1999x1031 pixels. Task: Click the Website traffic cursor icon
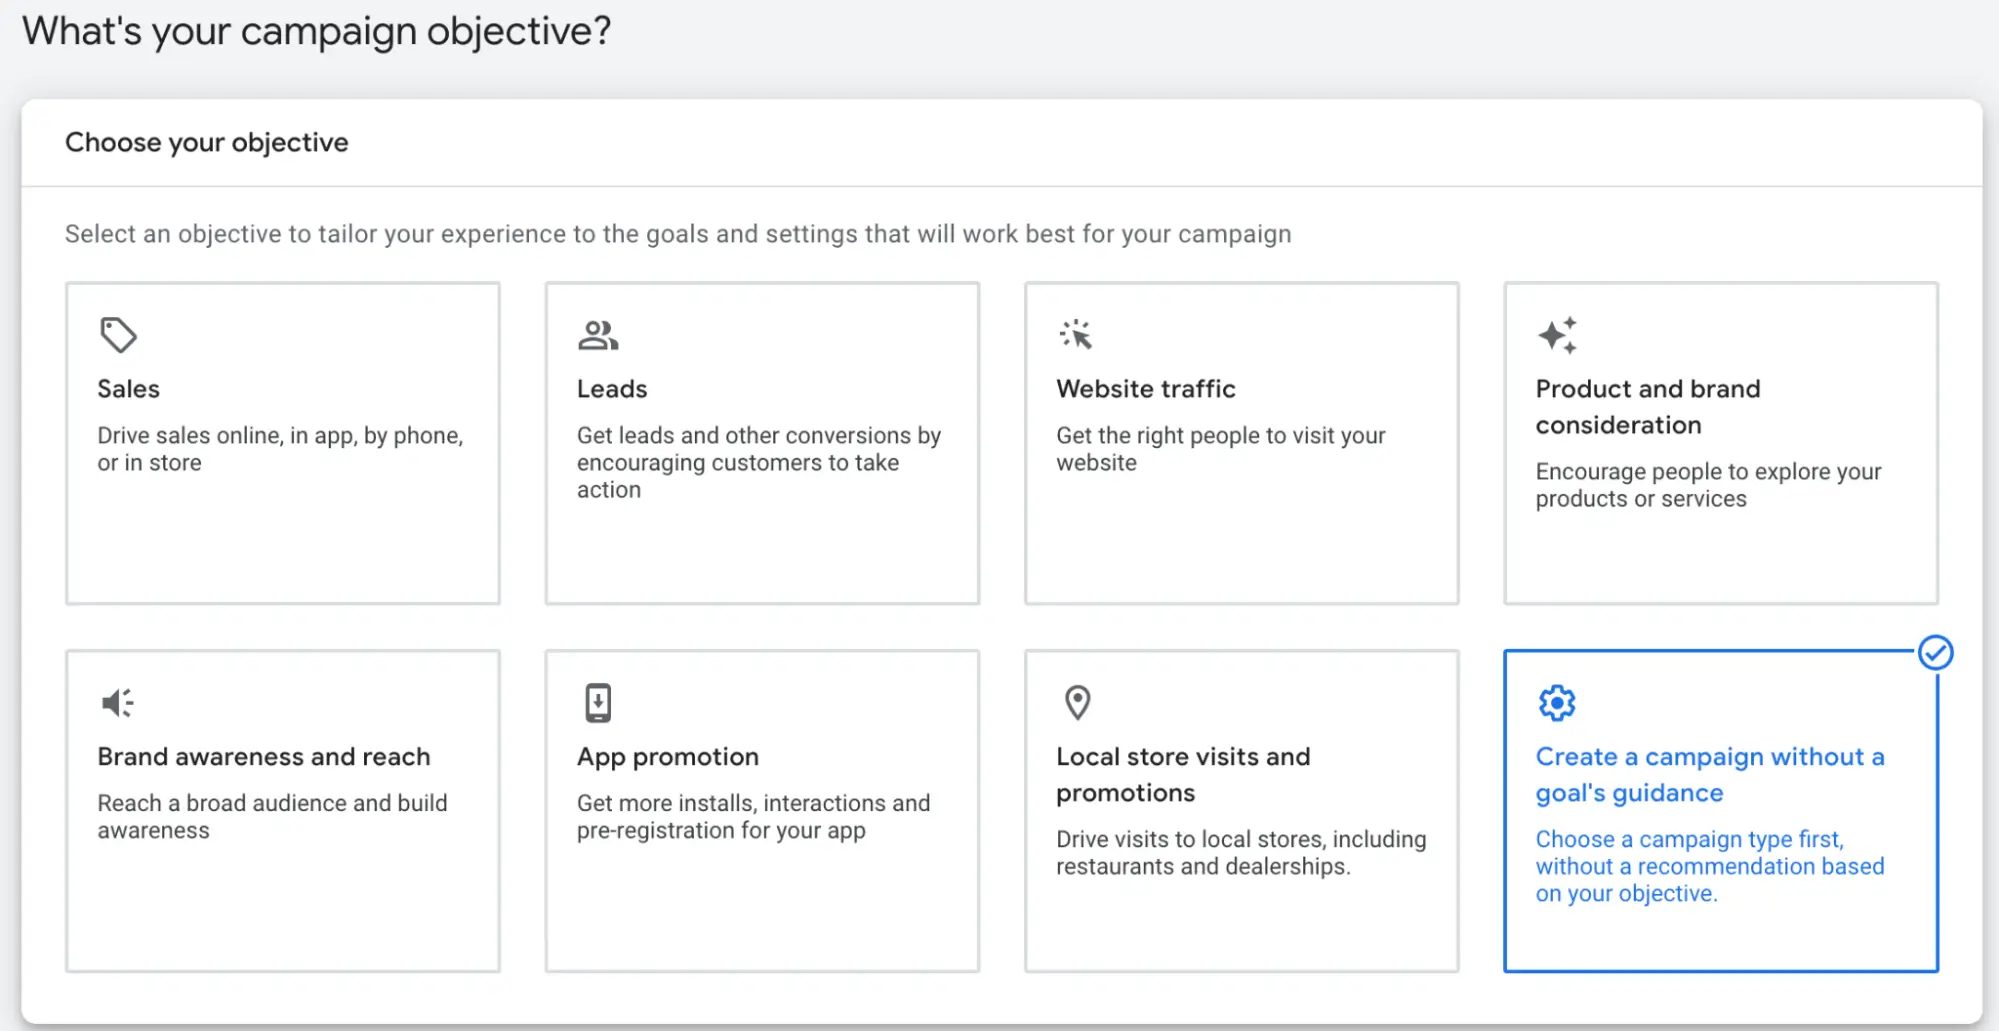pos(1076,334)
